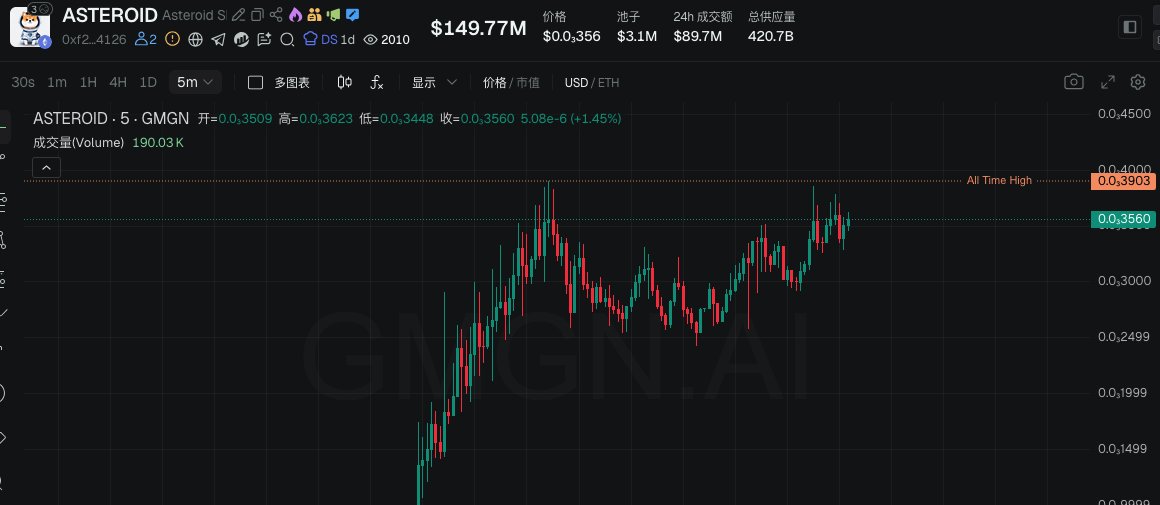The image size is (1160, 505).
Task: Copy token name using the copy icon
Action: (257, 15)
